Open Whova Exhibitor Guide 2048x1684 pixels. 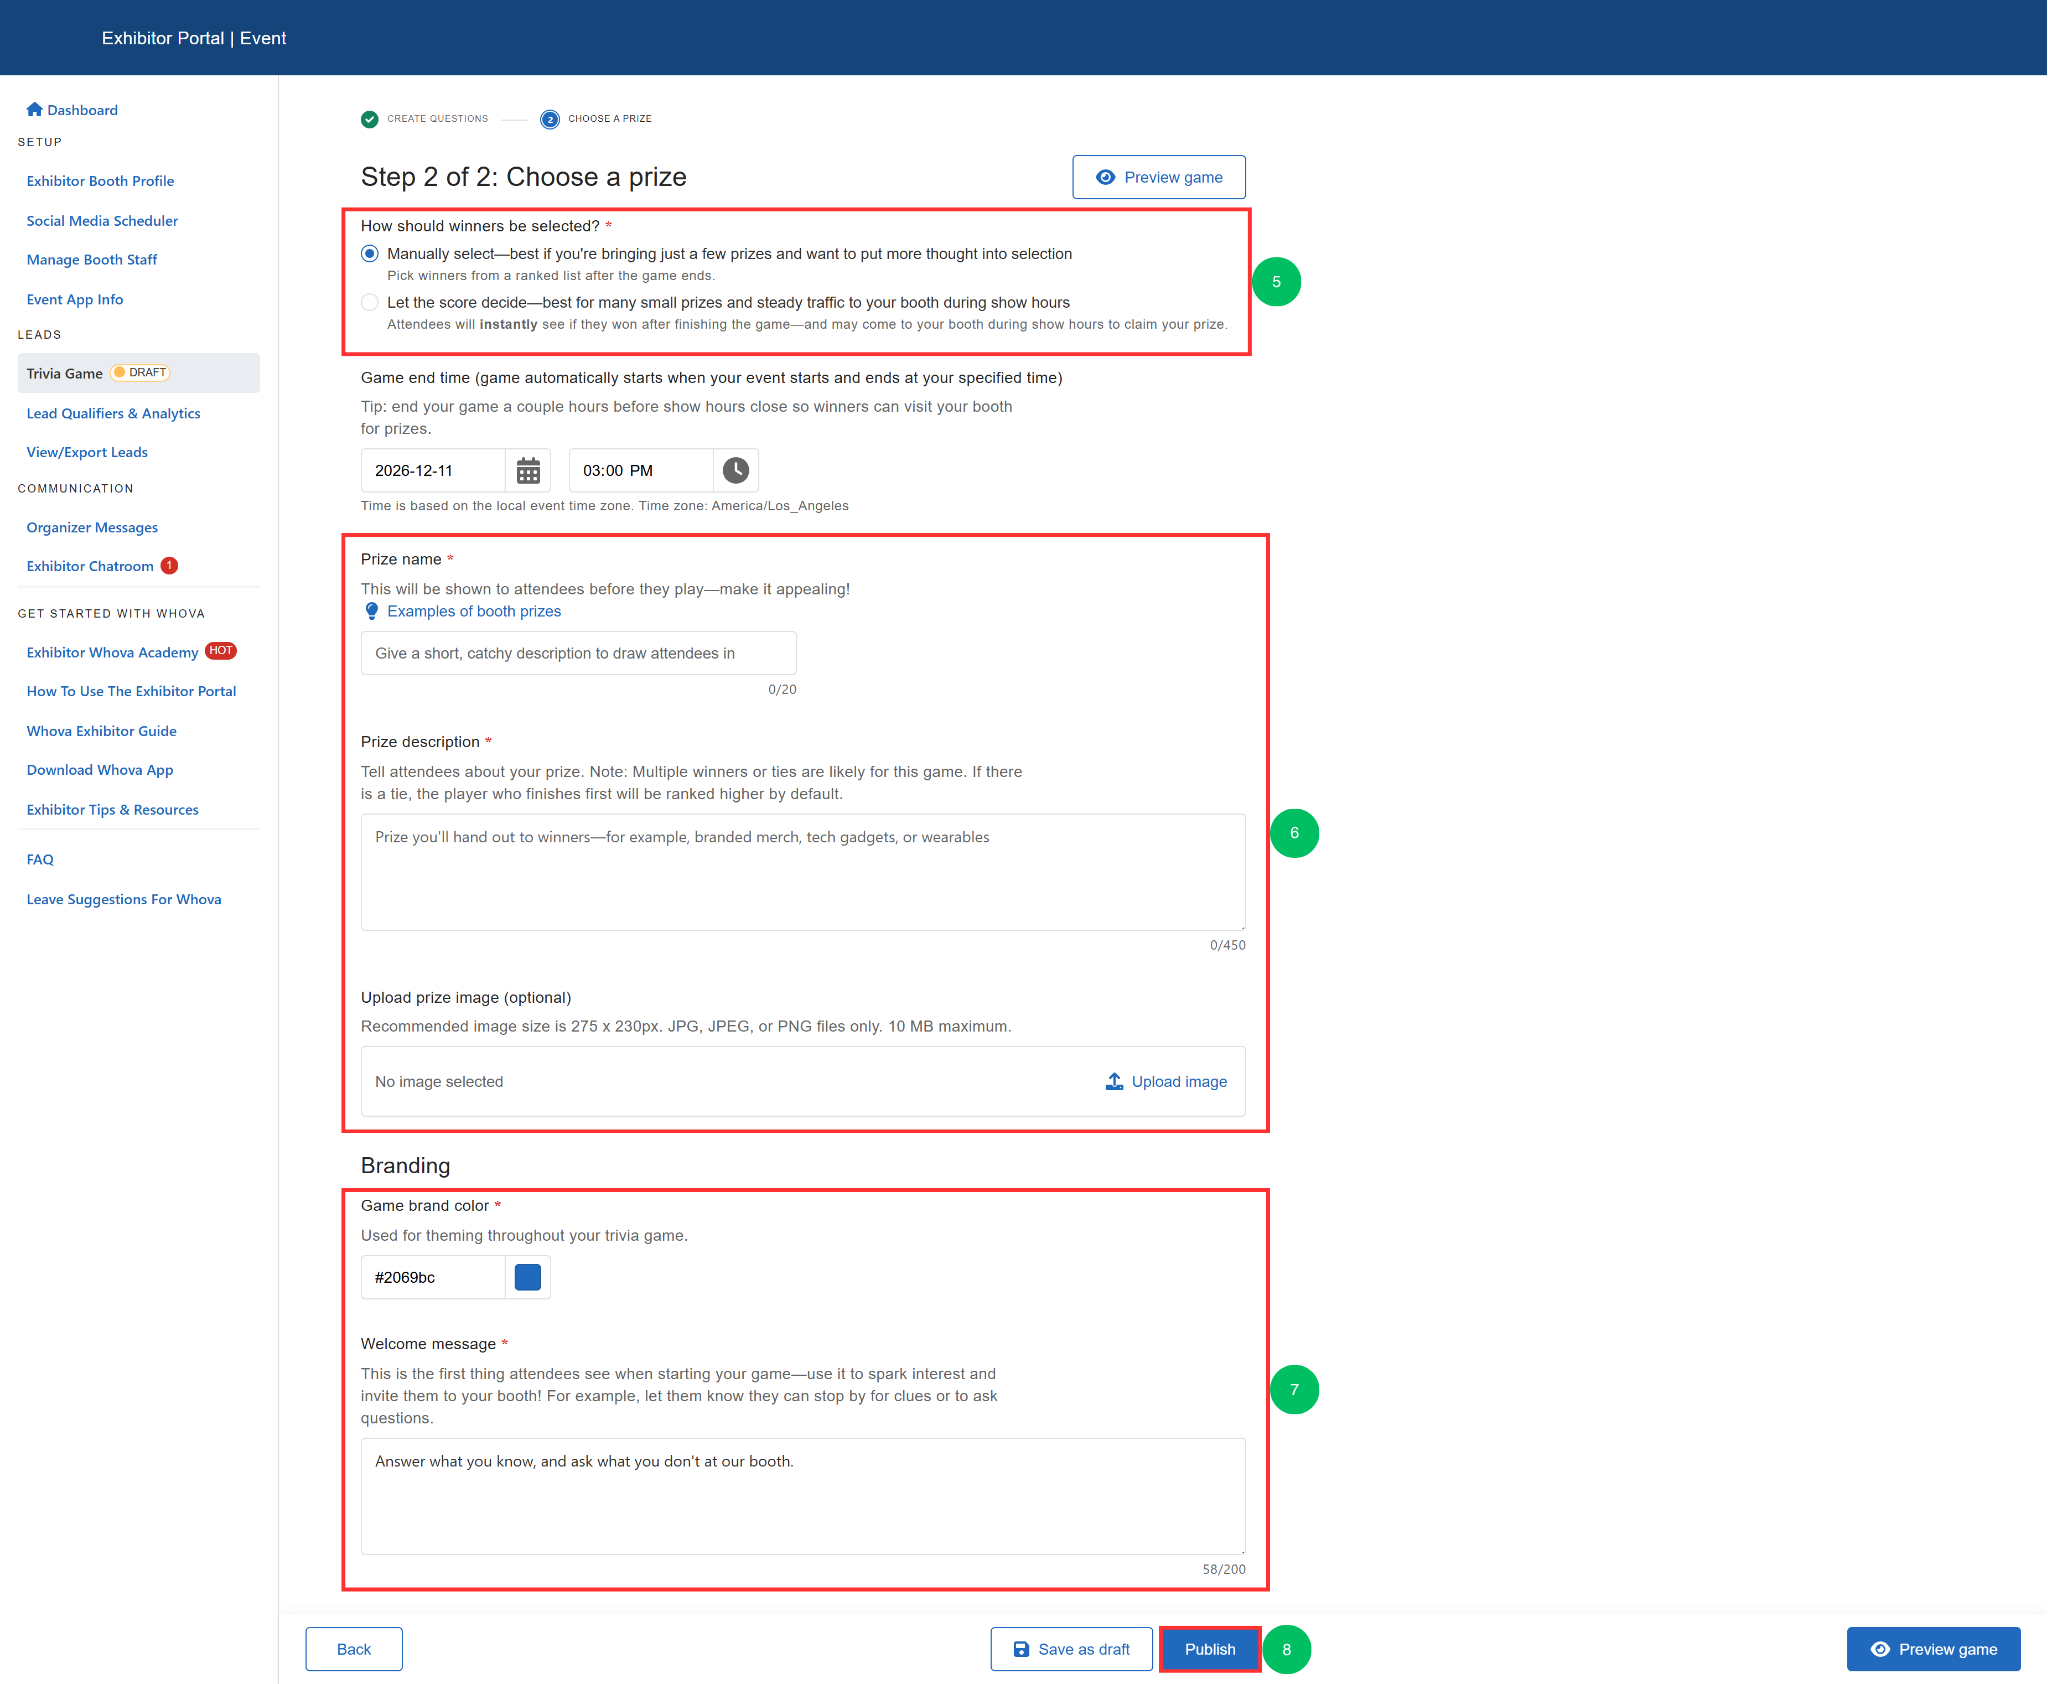(101, 731)
